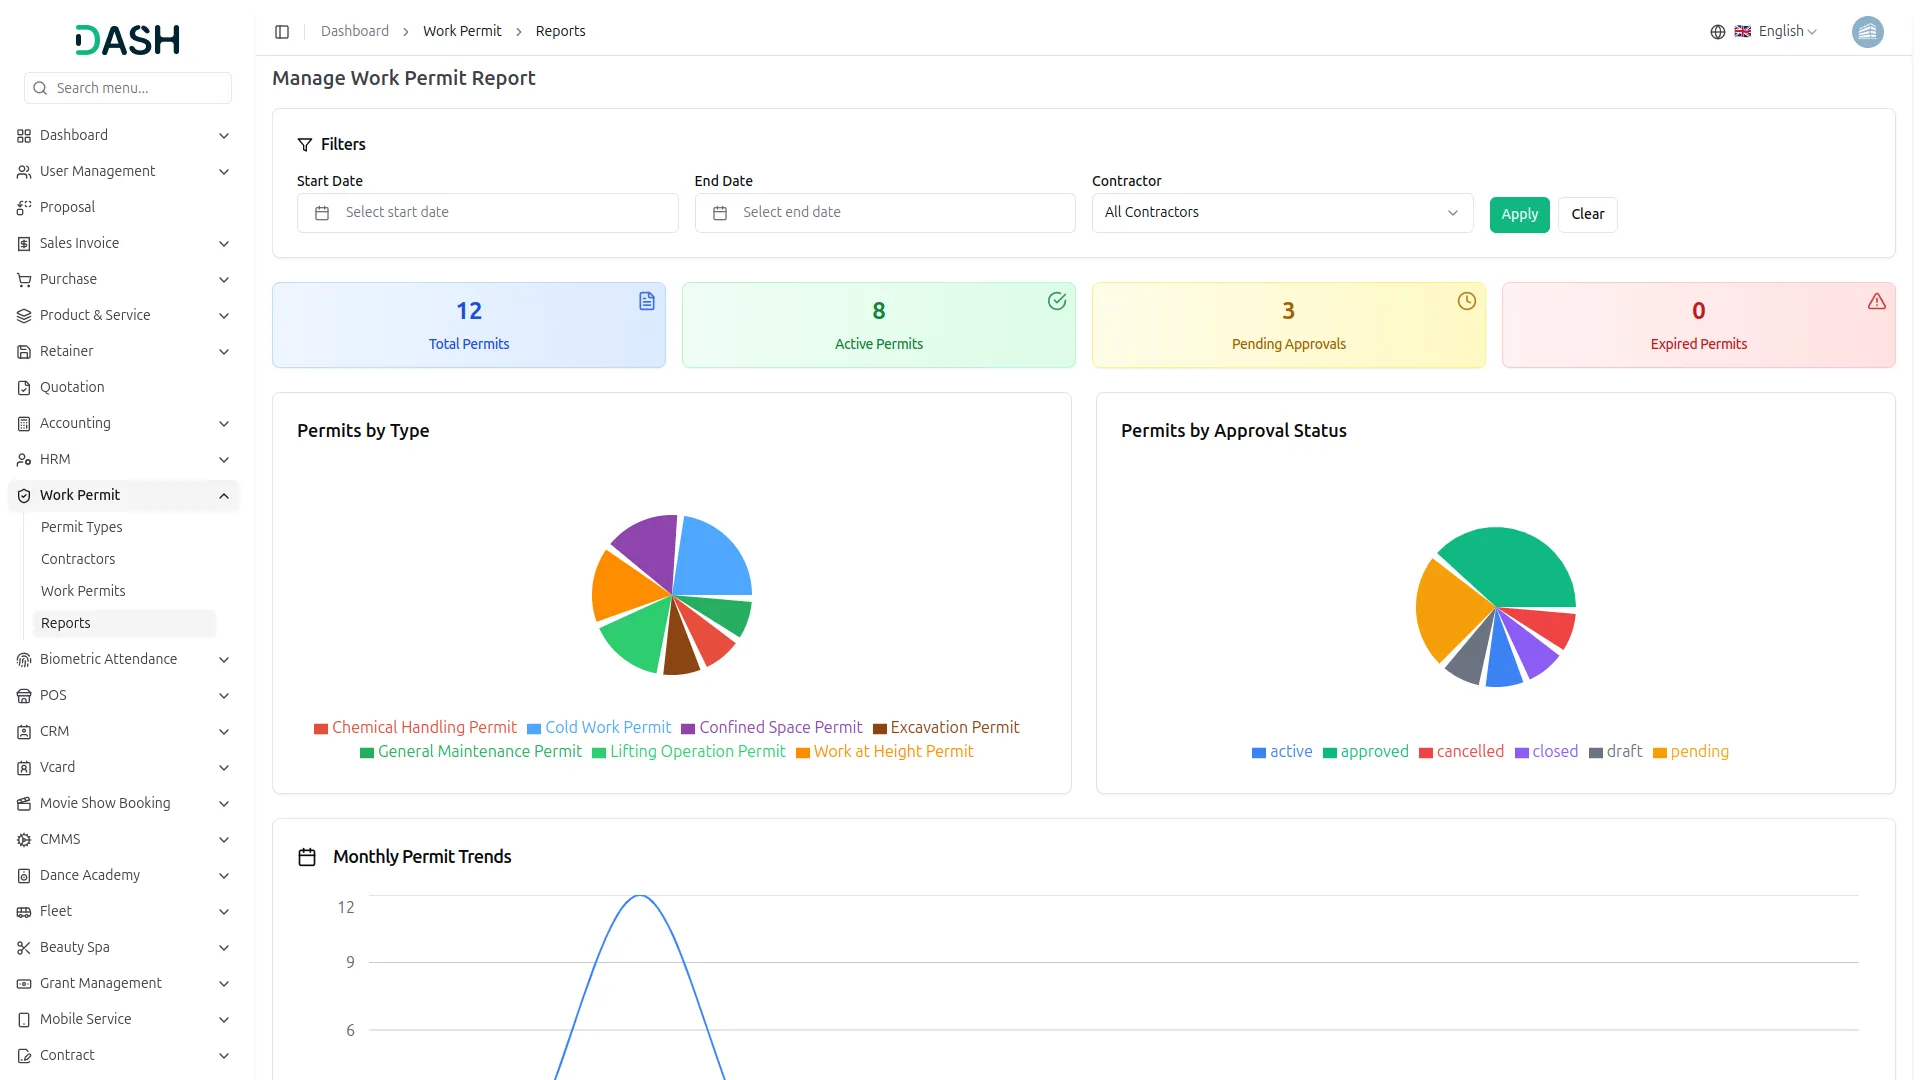This screenshot has width=1920, height=1080.
Task: Click the Start Date input field
Action: tap(488, 213)
